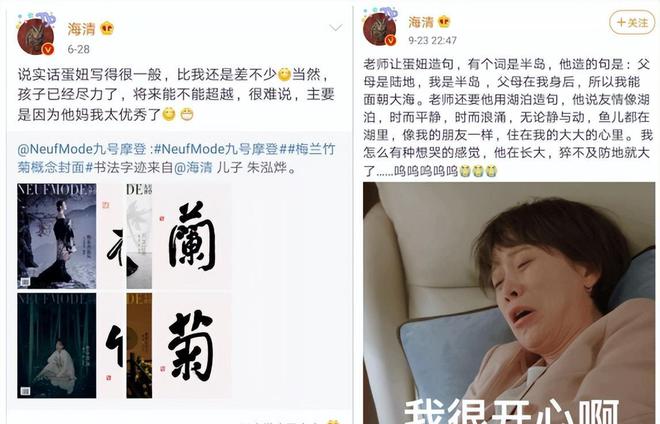Screen dimensions: 660x424
Task: Tap the orange verified V badge on right avatar
Action: pyautogui.click(x=391, y=40)
